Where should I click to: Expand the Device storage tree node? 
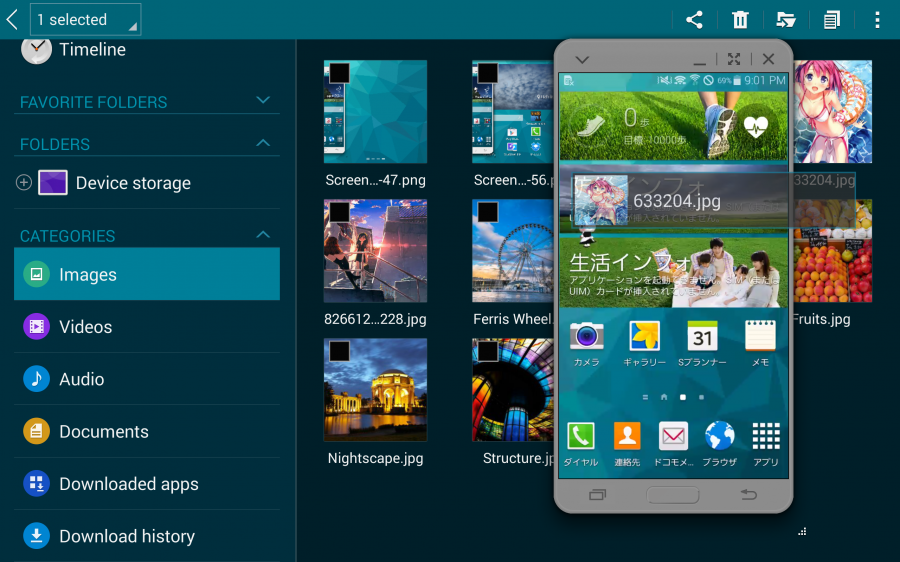24,183
